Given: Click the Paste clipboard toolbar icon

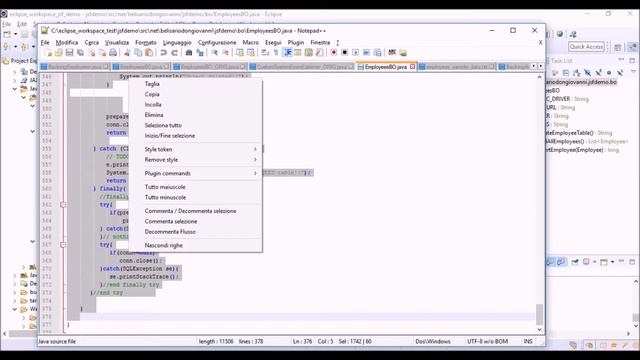Looking at the screenshot, I should (x=149, y=53).
